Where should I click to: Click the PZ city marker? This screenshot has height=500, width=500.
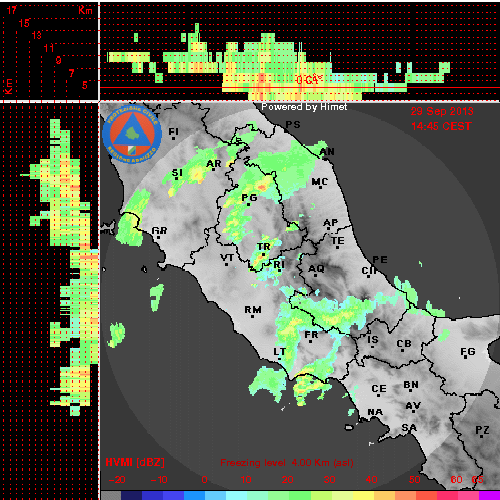(x=482, y=436)
